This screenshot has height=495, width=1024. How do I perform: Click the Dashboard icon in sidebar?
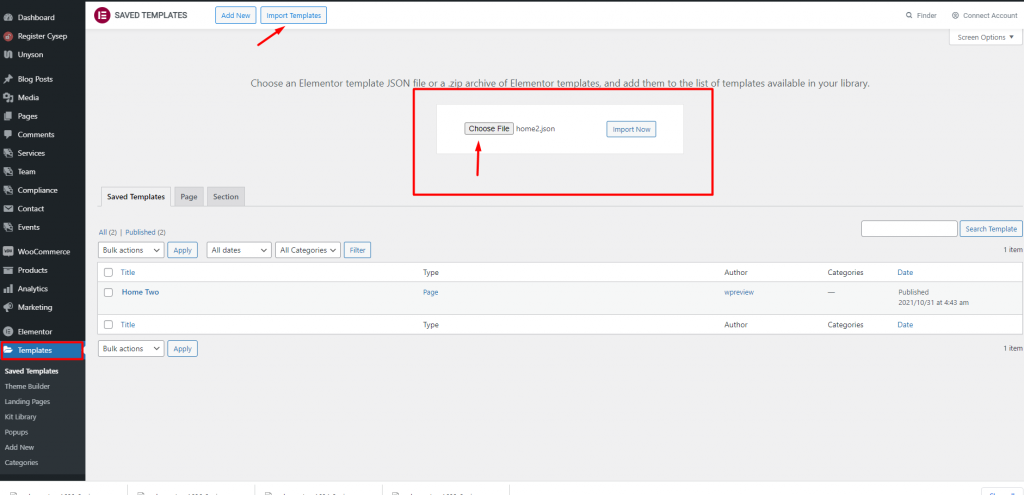point(8,18)
